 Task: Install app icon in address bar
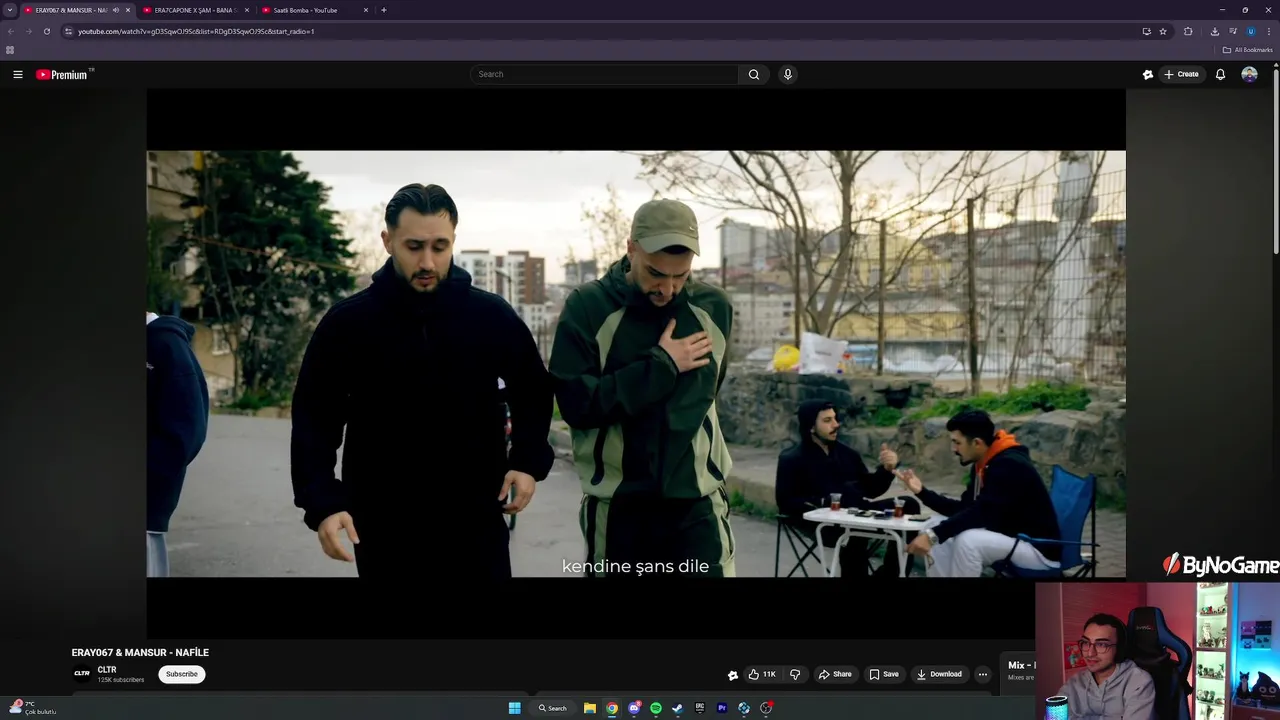[1146, 31]
